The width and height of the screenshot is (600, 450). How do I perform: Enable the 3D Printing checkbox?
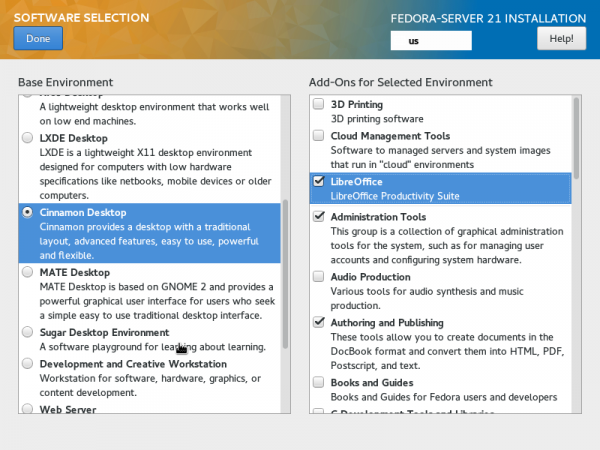tap(318, 104)
